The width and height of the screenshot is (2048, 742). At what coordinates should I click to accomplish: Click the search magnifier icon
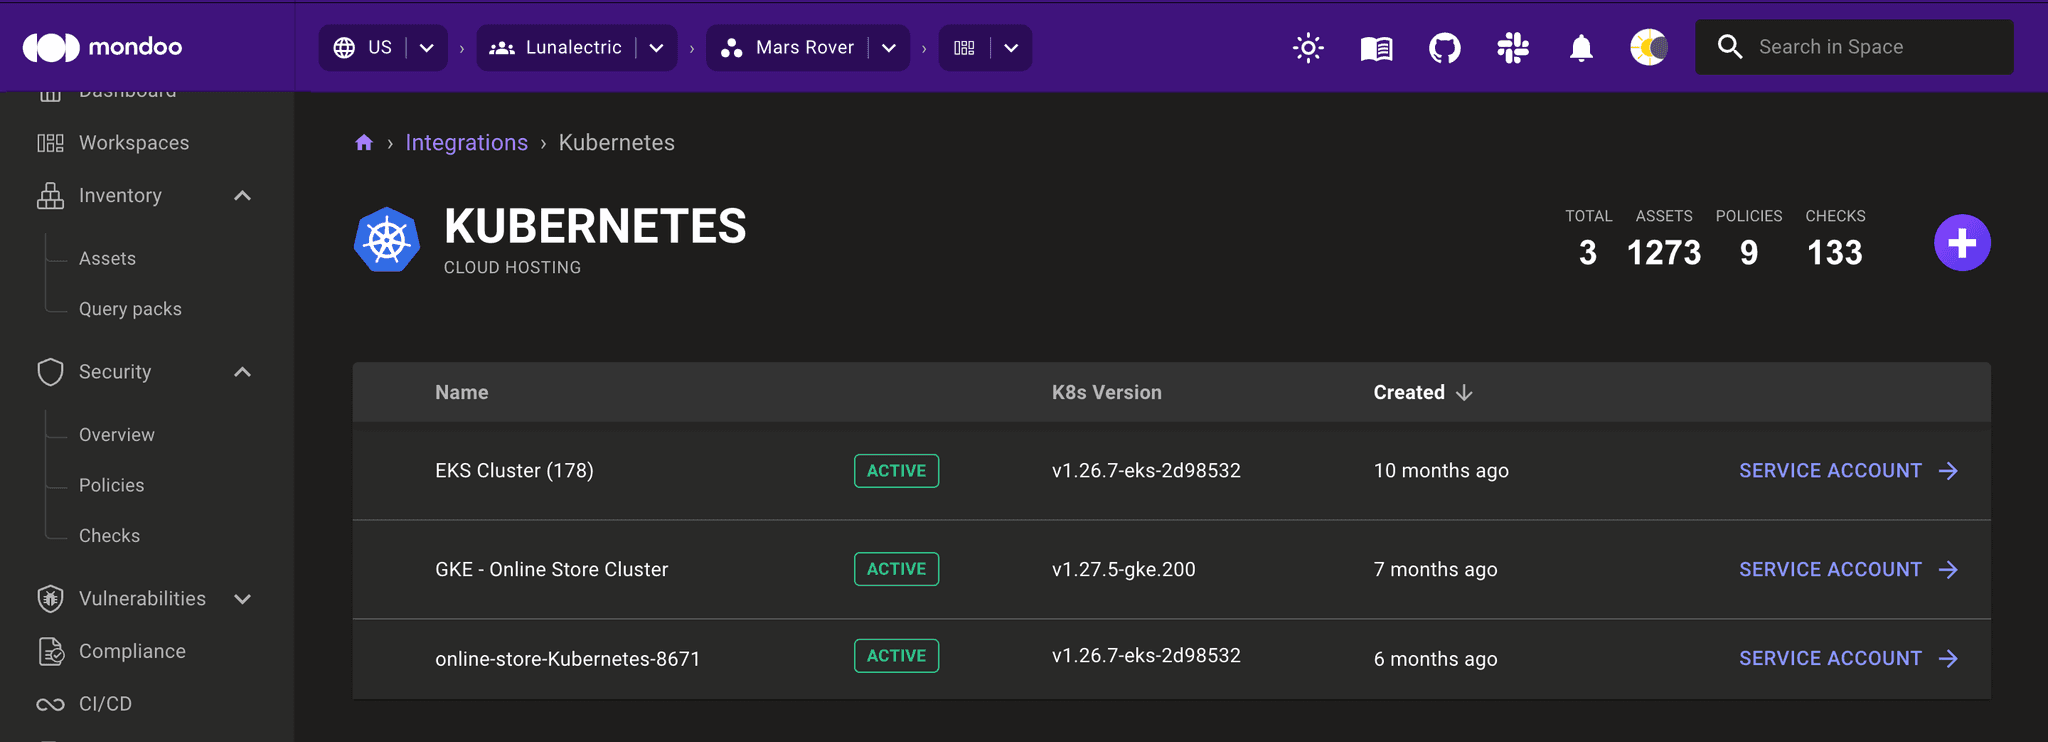point(1730,47)
